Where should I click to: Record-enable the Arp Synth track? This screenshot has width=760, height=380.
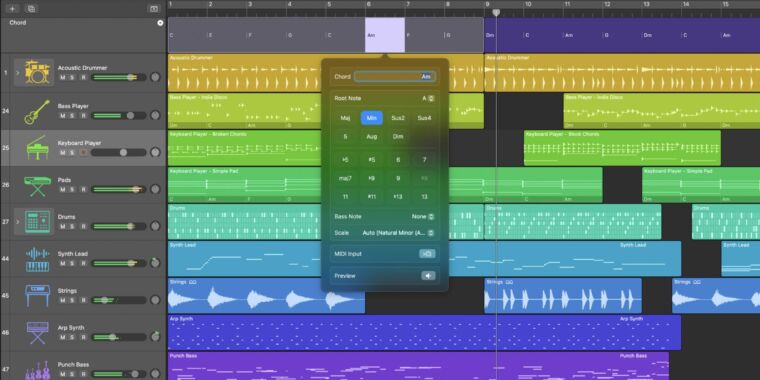(83, 337)
